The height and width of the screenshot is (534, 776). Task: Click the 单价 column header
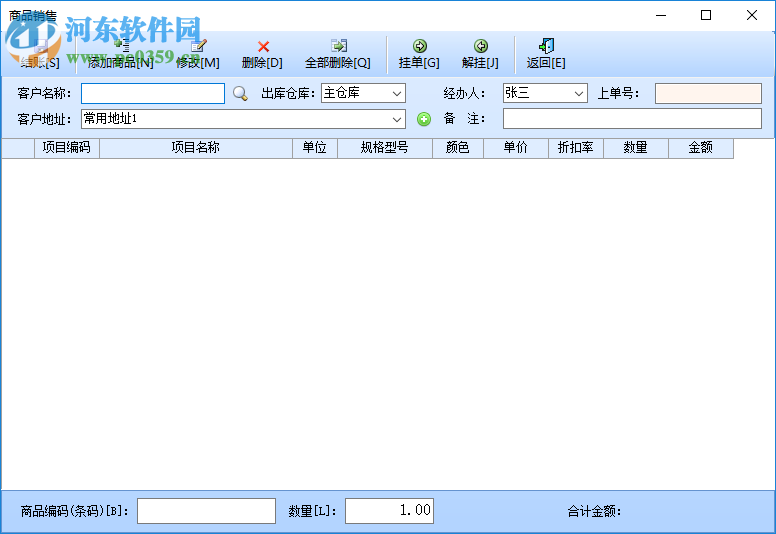point(516,148)
